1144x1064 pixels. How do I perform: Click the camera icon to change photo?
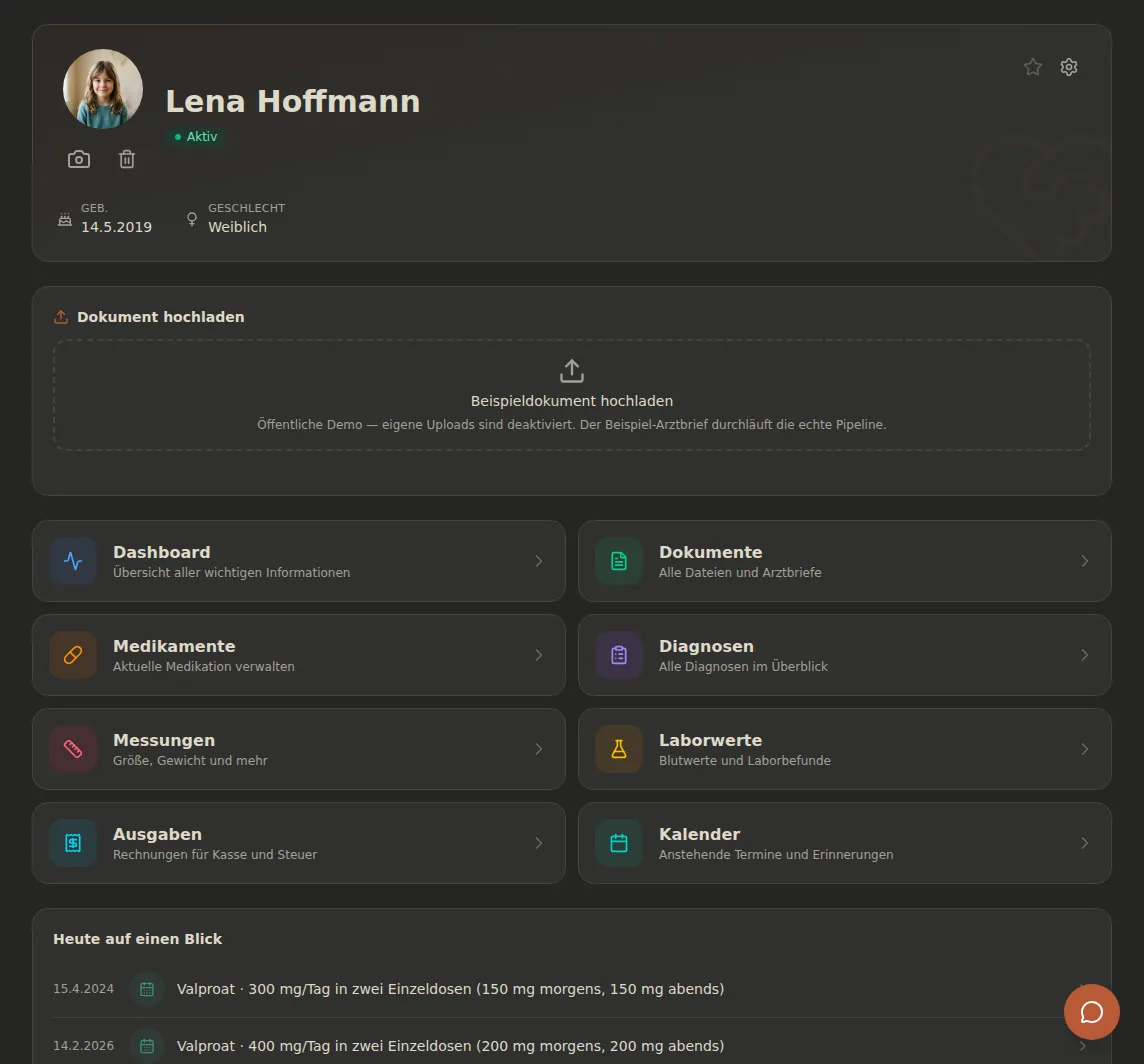coord(79,159)
